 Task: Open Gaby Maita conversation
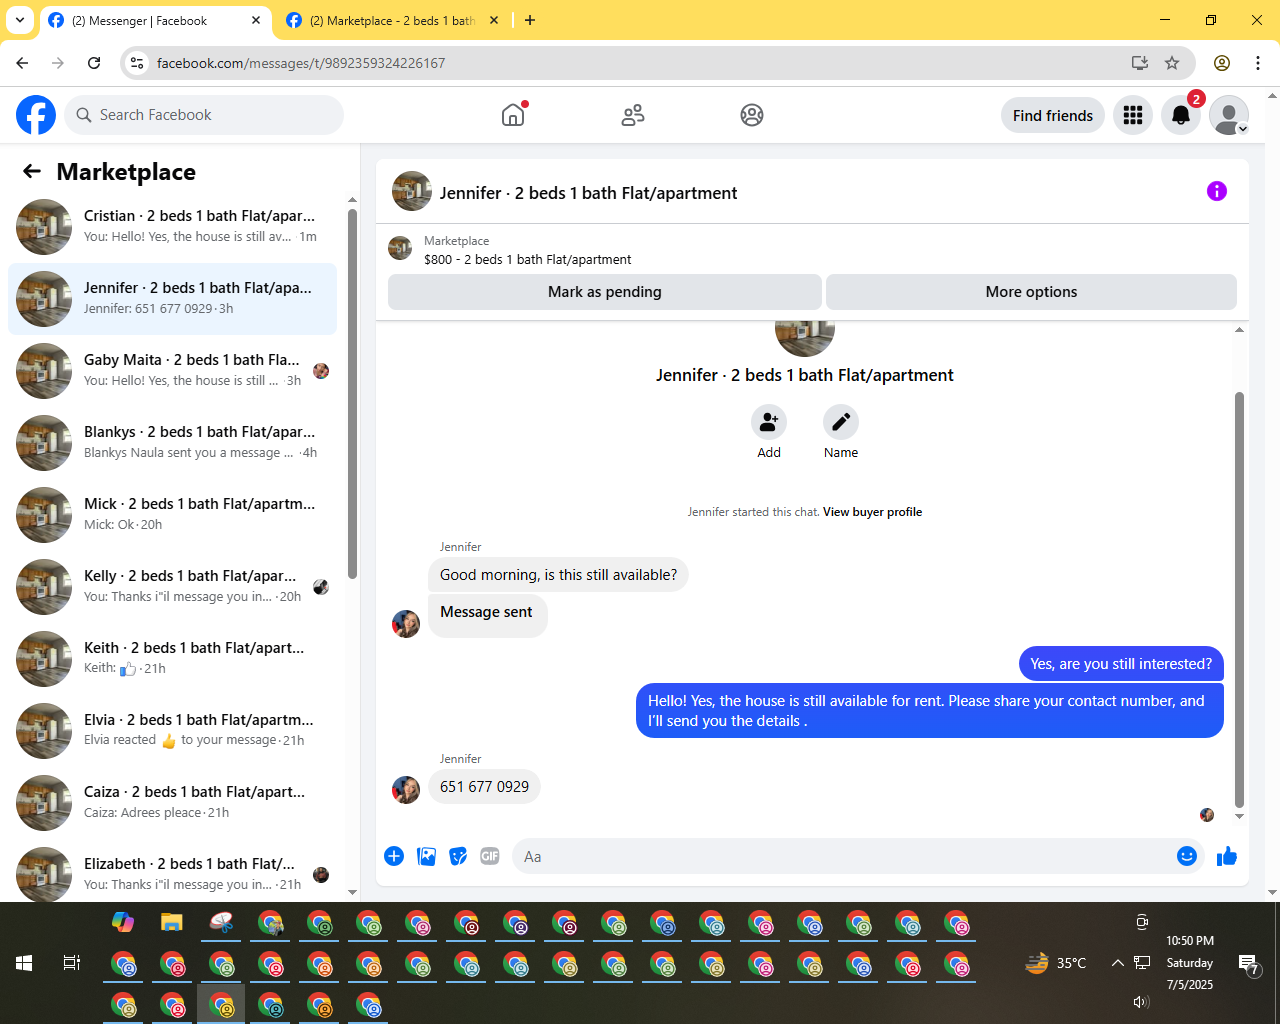172,371
